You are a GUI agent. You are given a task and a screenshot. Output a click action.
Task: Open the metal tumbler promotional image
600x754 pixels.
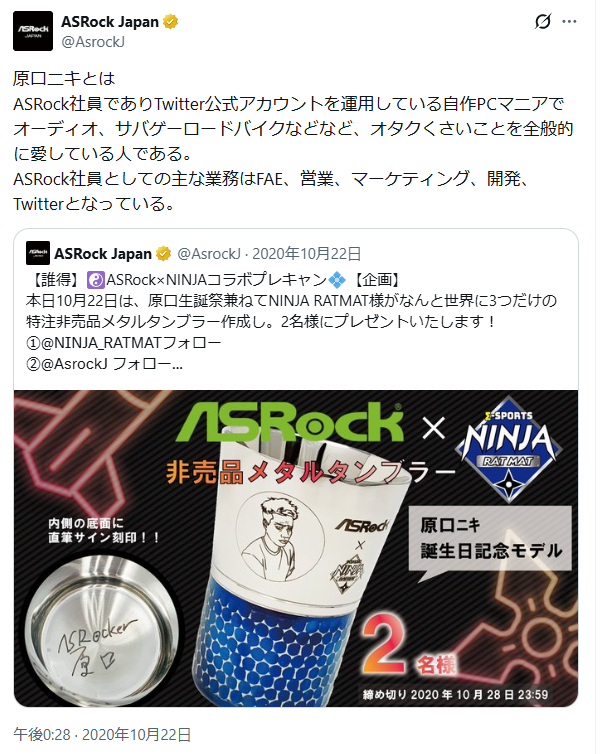(296, 548)
